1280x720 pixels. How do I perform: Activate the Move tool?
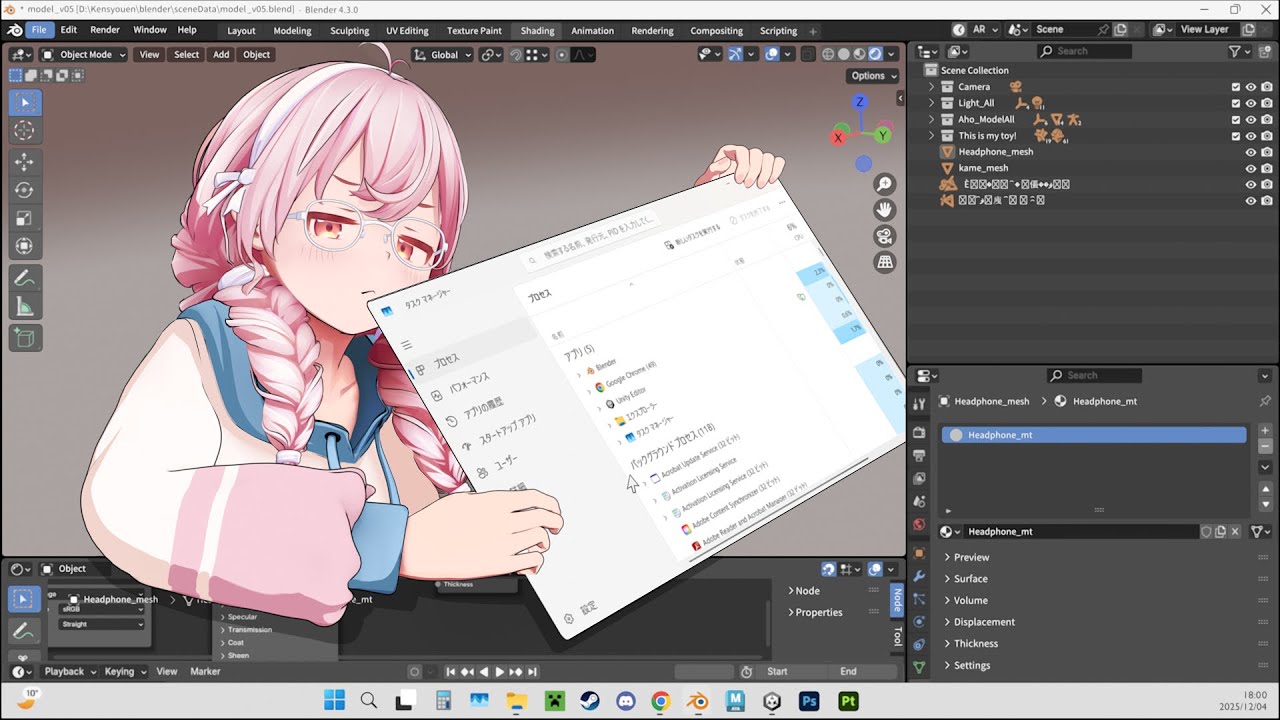tap(25, 162)
